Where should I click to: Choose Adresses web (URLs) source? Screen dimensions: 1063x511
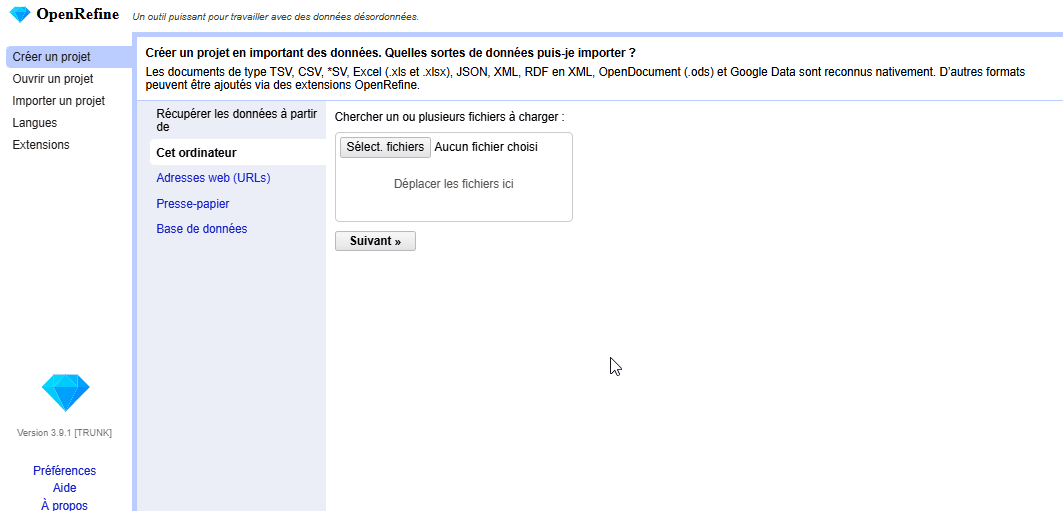tap(213, 178)
